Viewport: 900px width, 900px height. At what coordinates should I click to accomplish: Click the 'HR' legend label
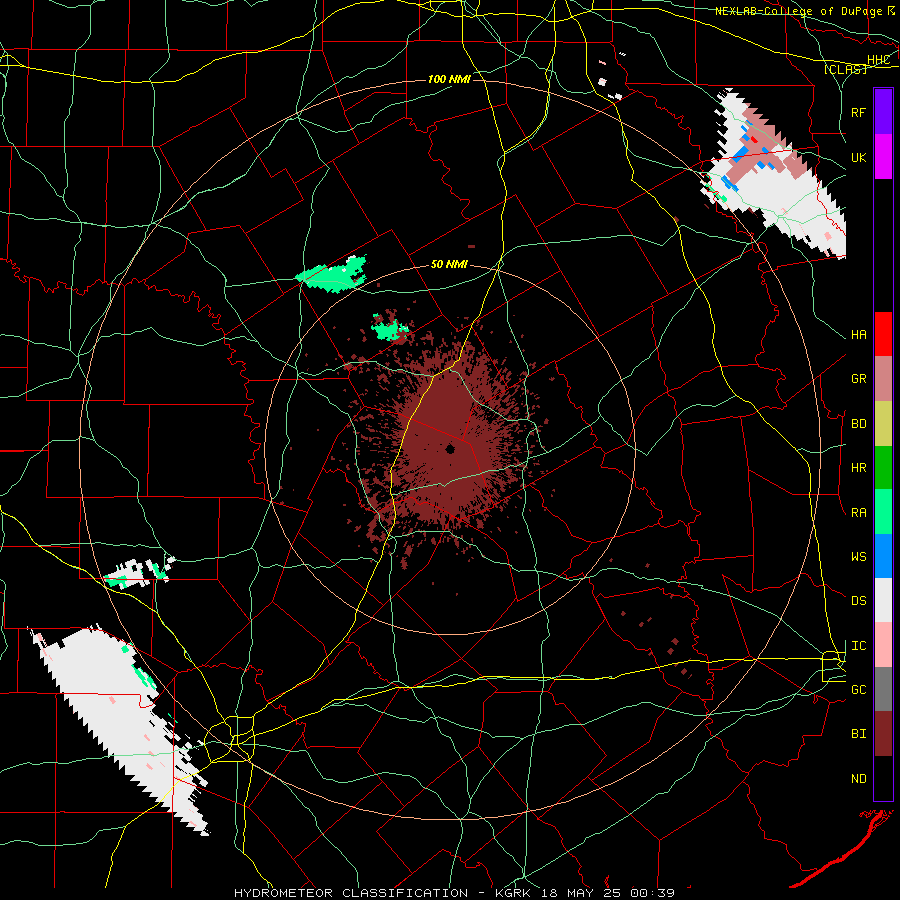(858, 468)
